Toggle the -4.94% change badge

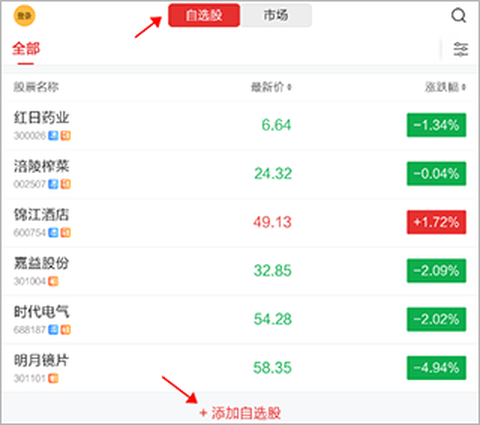coord(436,368)
